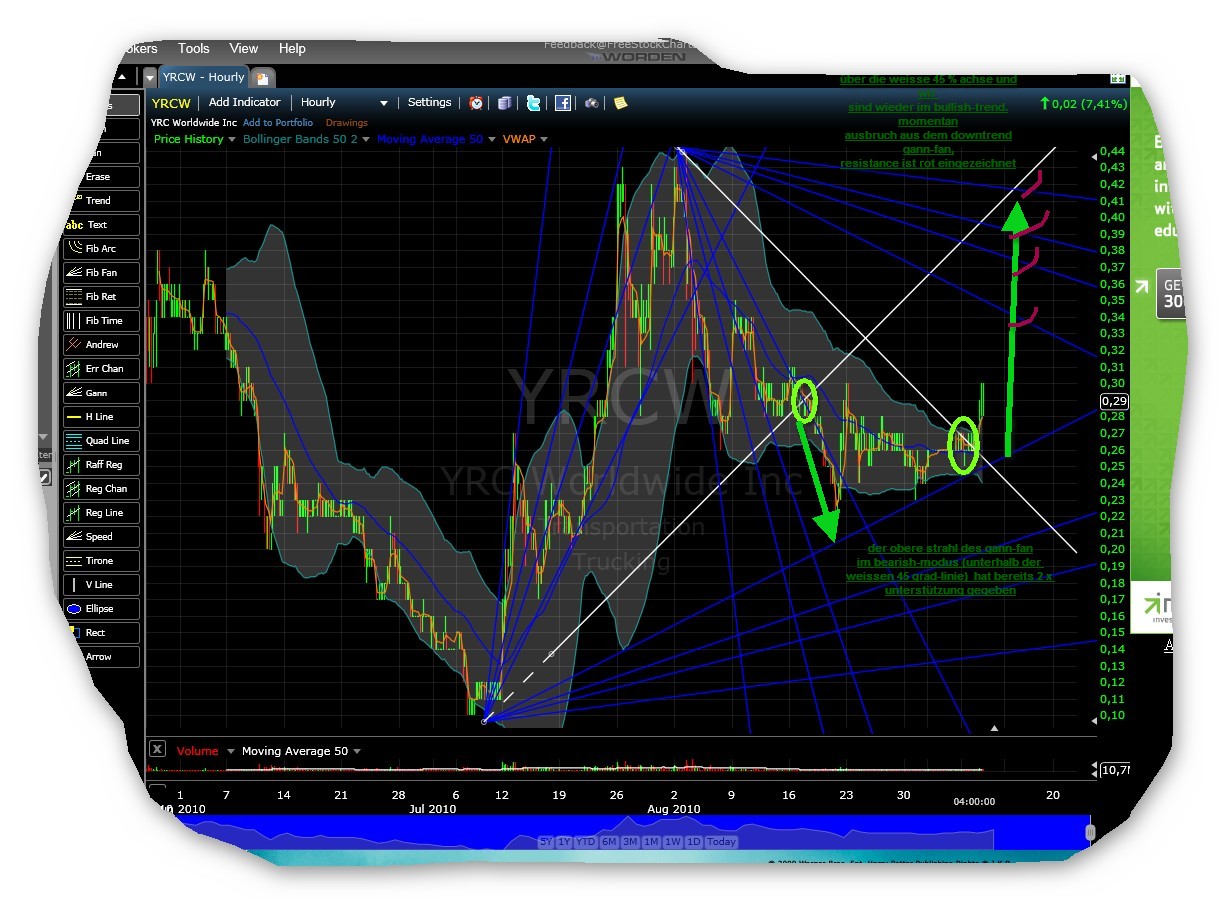Select the Text annotation tool
Viewport: 1226px width, 904px height.
coord(100,224)
